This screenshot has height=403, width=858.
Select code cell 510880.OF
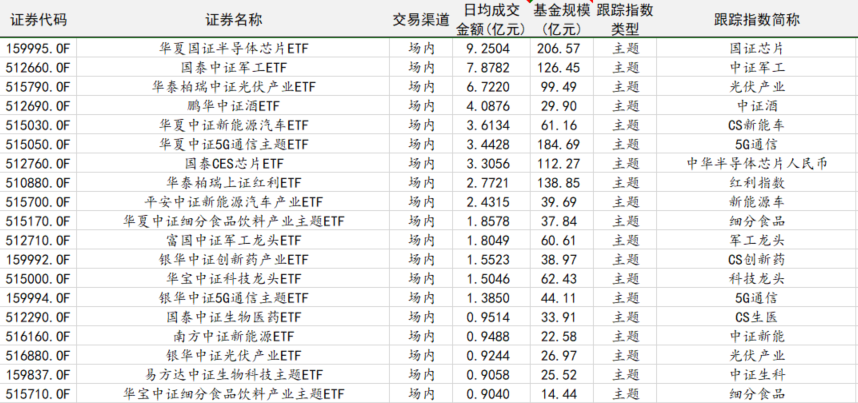click(x=38, y=183)
